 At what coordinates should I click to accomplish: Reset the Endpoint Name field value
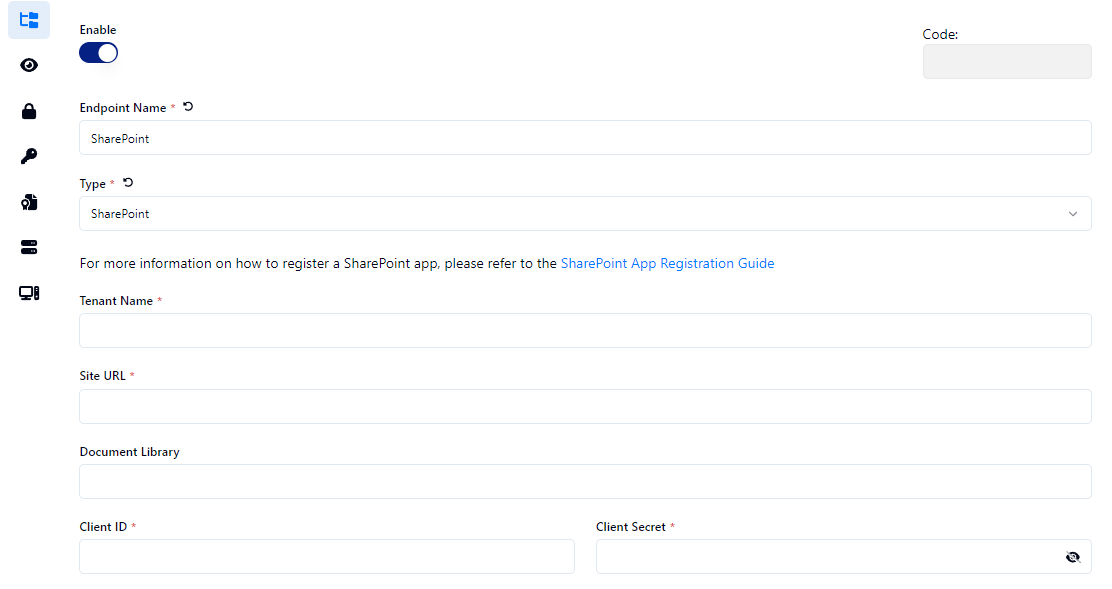tap(188, 107)
